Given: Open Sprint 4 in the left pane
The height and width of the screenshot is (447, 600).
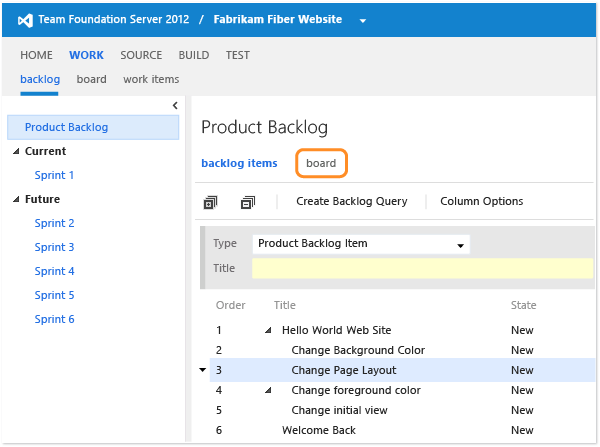Looking at the screenshot, I should (54, 271).
